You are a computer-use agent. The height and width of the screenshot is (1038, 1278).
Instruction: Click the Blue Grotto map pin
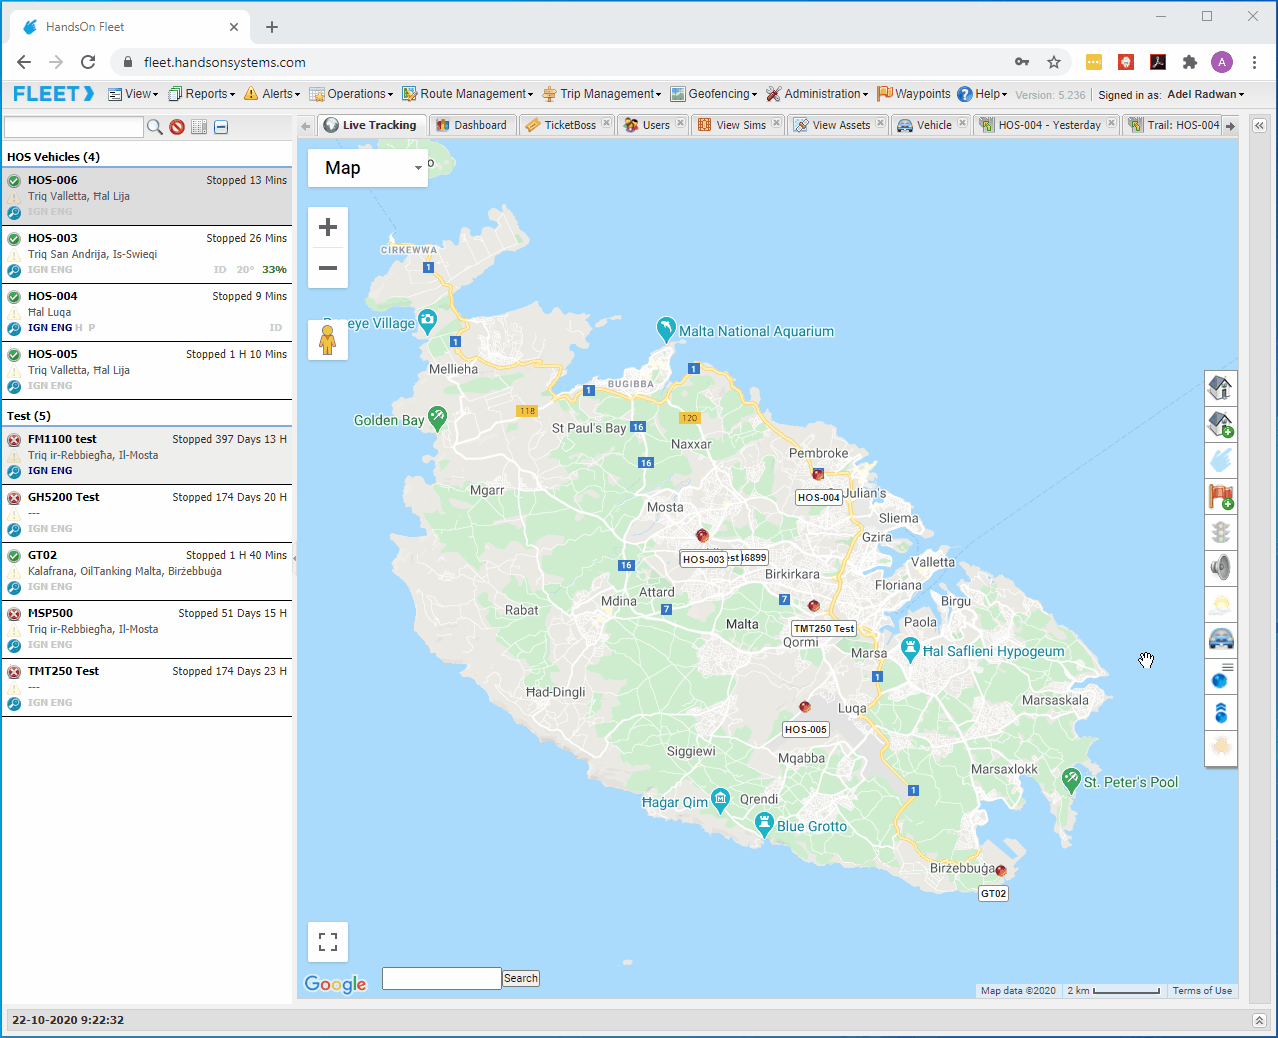(x=764, y=825)
